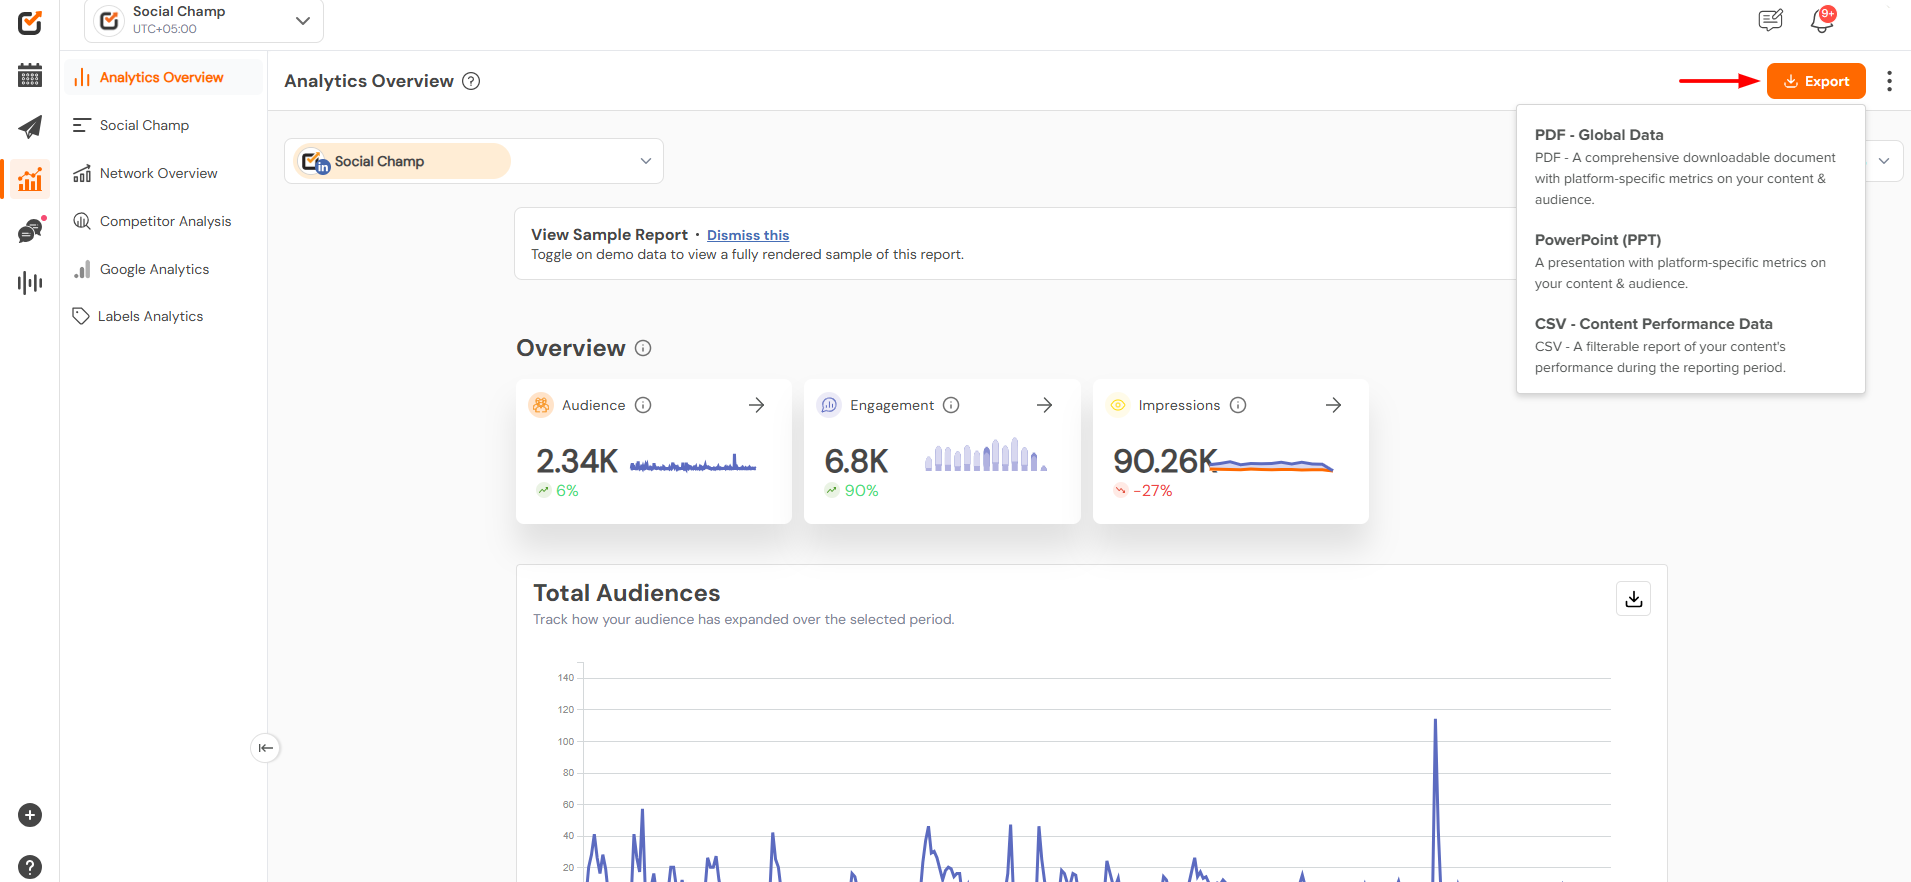Screen dimensions: 1911x882
Task: Click the Impressions -27% change indicator
Action: pyautogui.click(x=1143, y=491)
